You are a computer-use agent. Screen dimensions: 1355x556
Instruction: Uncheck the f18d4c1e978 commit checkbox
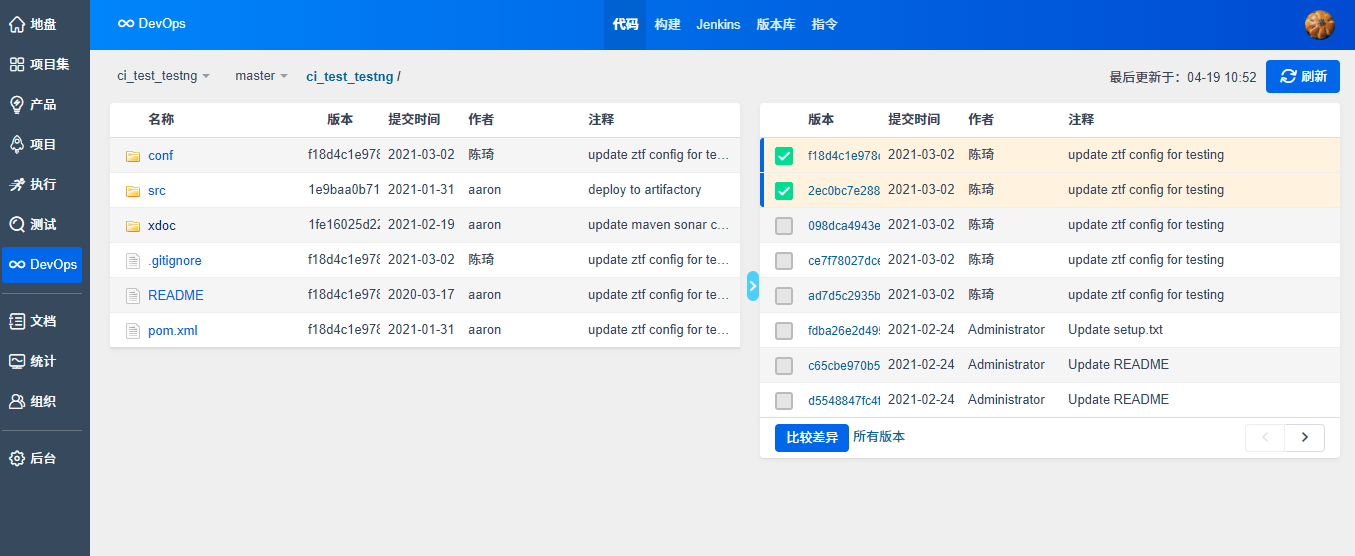click(784, 156)
